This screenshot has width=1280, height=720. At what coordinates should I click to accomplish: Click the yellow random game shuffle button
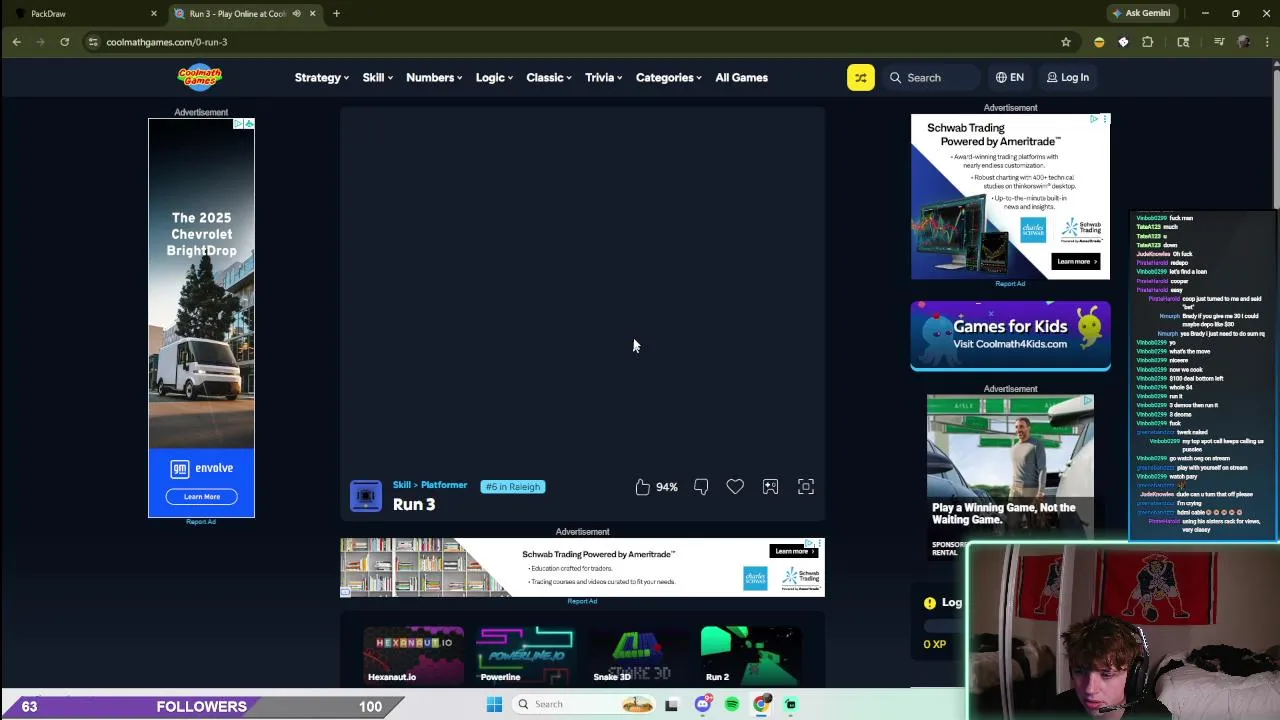[x=860, y=77]
